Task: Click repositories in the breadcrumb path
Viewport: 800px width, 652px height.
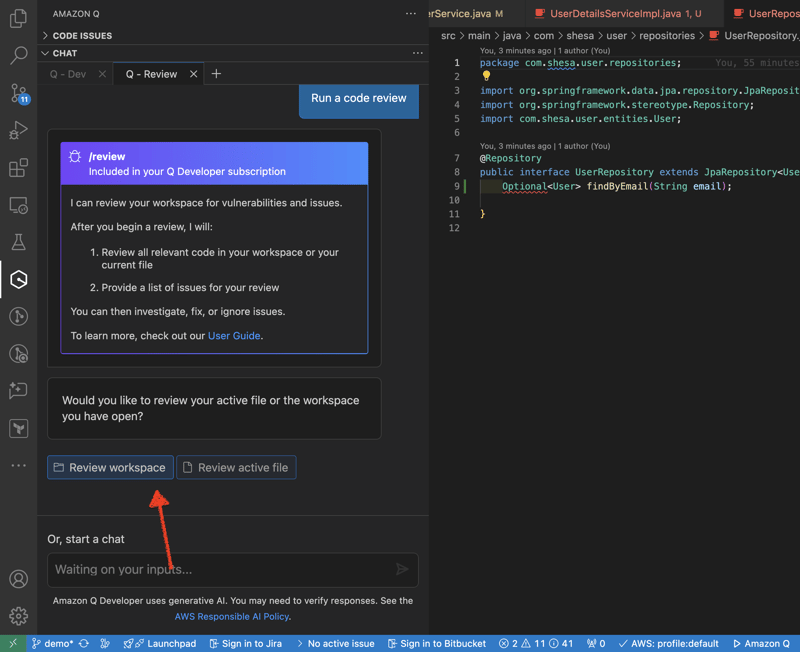Action: click(x=667, y=36)
